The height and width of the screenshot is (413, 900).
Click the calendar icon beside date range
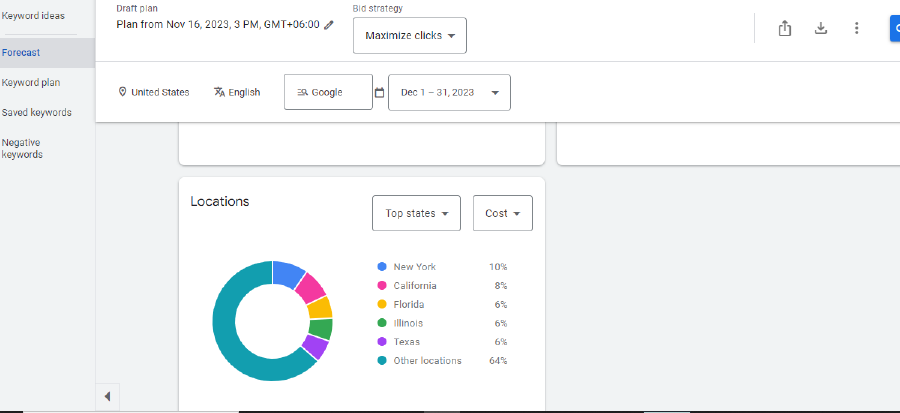tap(379, 92)
